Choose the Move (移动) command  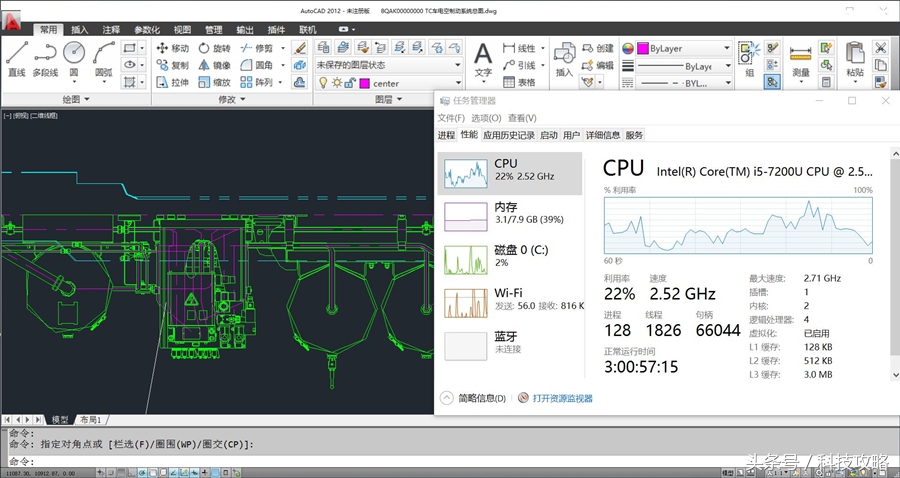tap(171, 48)
